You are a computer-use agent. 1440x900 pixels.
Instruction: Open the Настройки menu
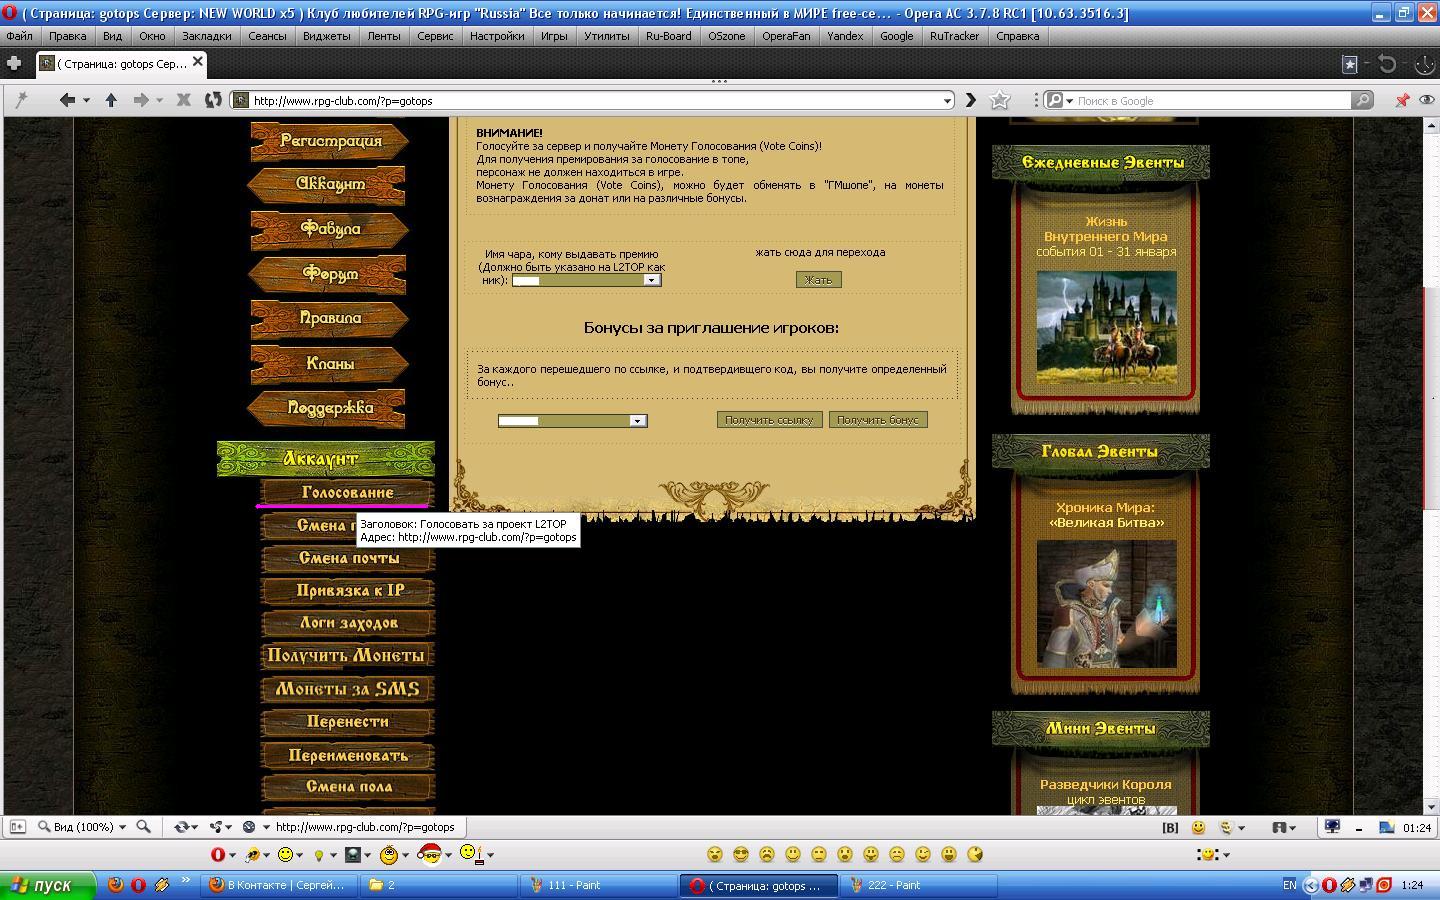click(496, 36)
